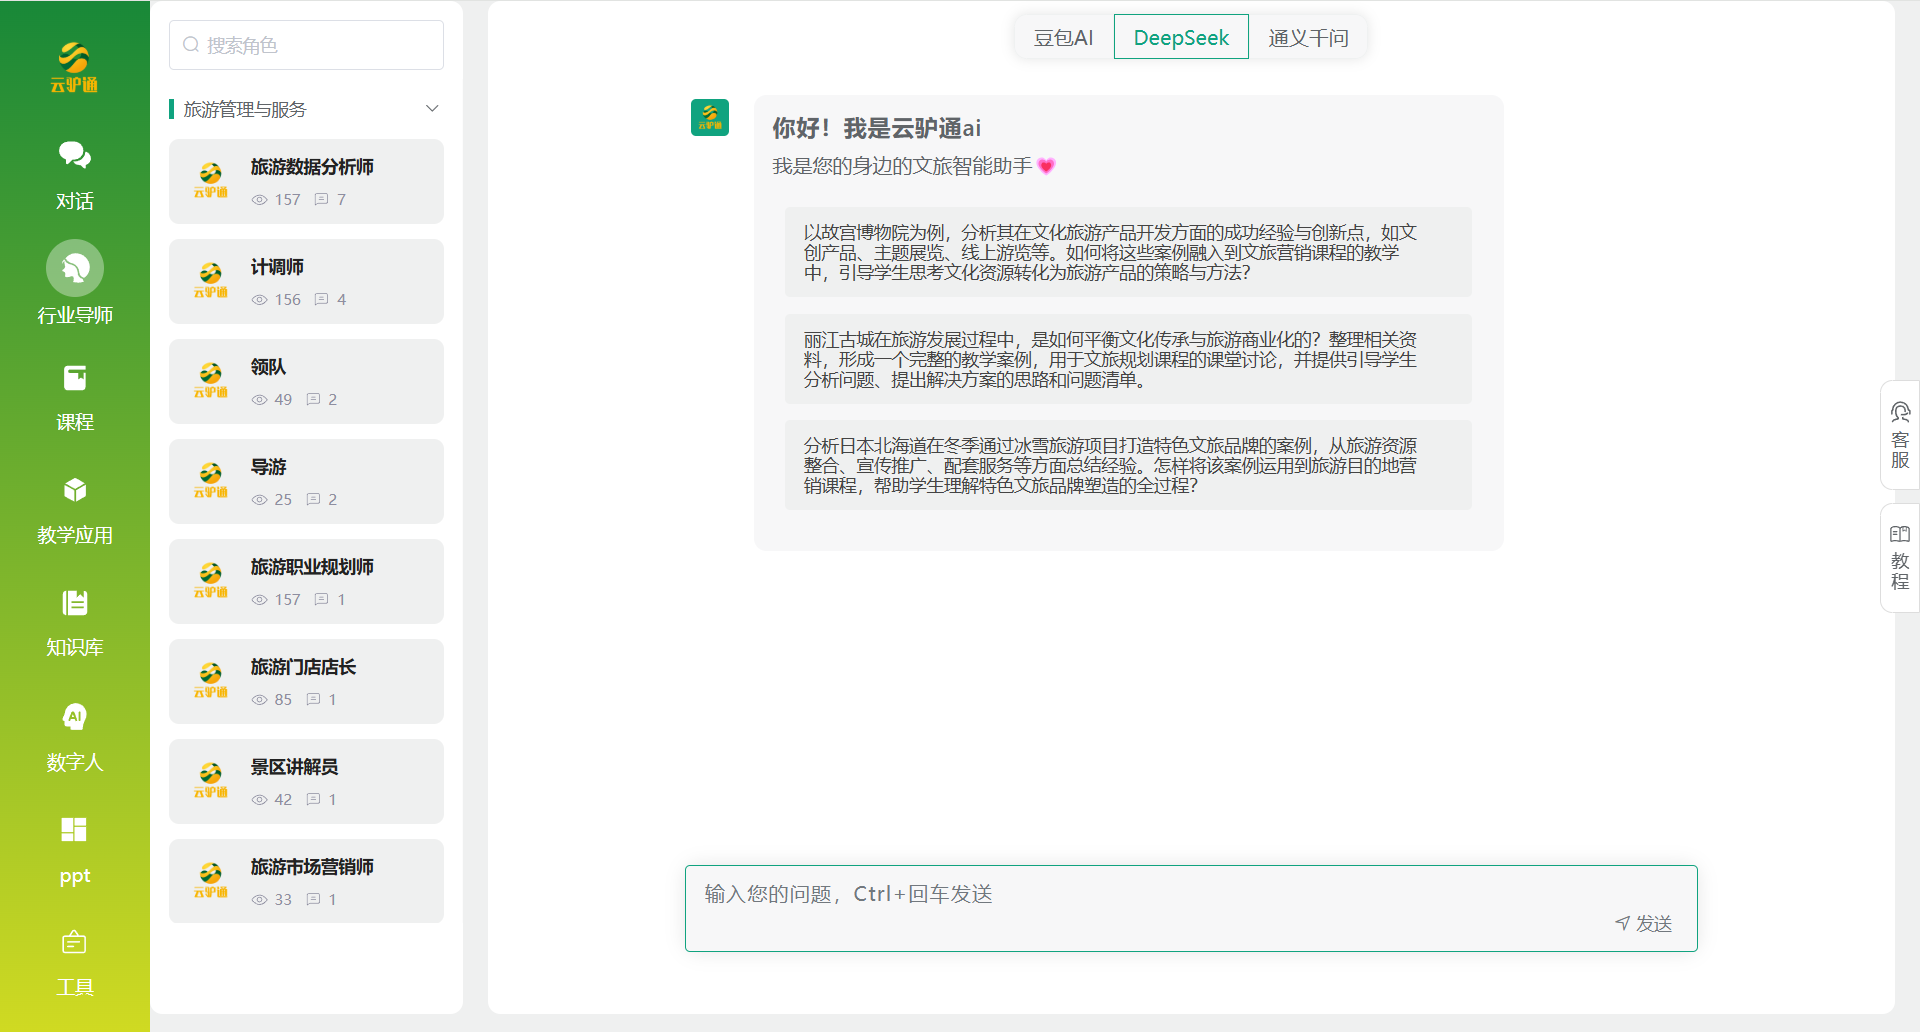This screenshot has width=1920, height=1032.
Task: Click the 搜索角色 search field
Action: pyautogui.click(x=306, y=44)
